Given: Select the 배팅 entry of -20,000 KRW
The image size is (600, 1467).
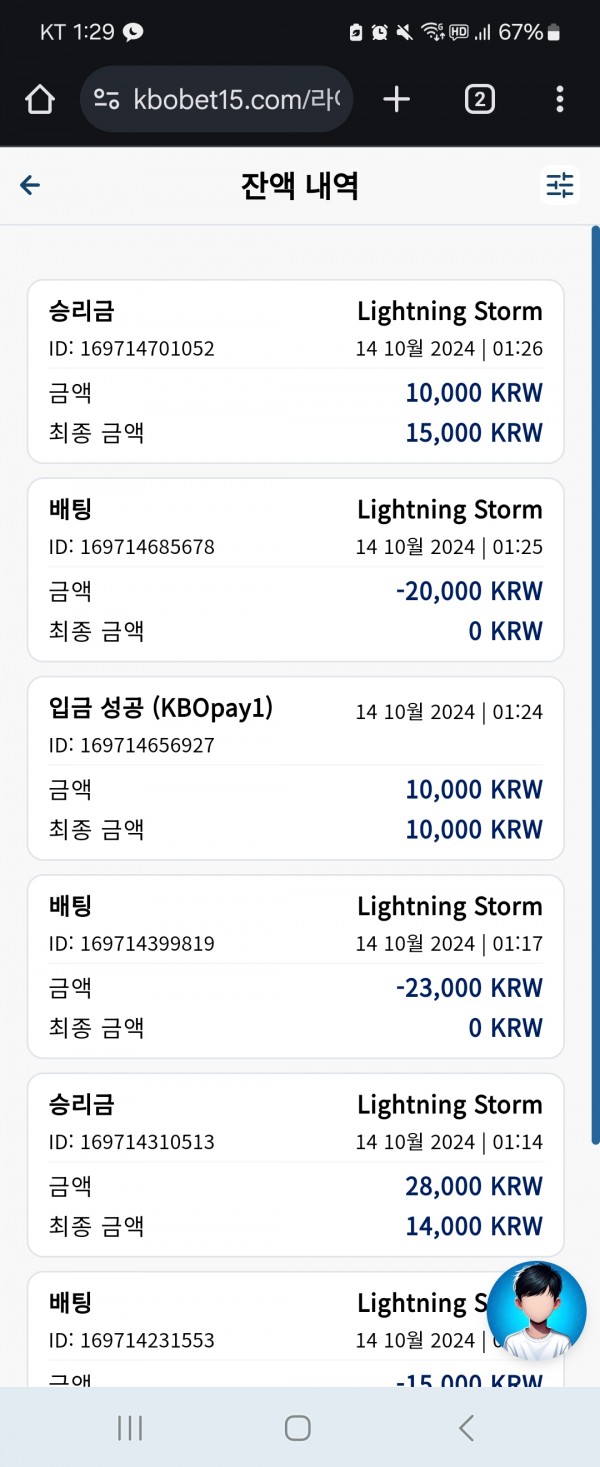Looking at the screenshot, I should 296,570.
